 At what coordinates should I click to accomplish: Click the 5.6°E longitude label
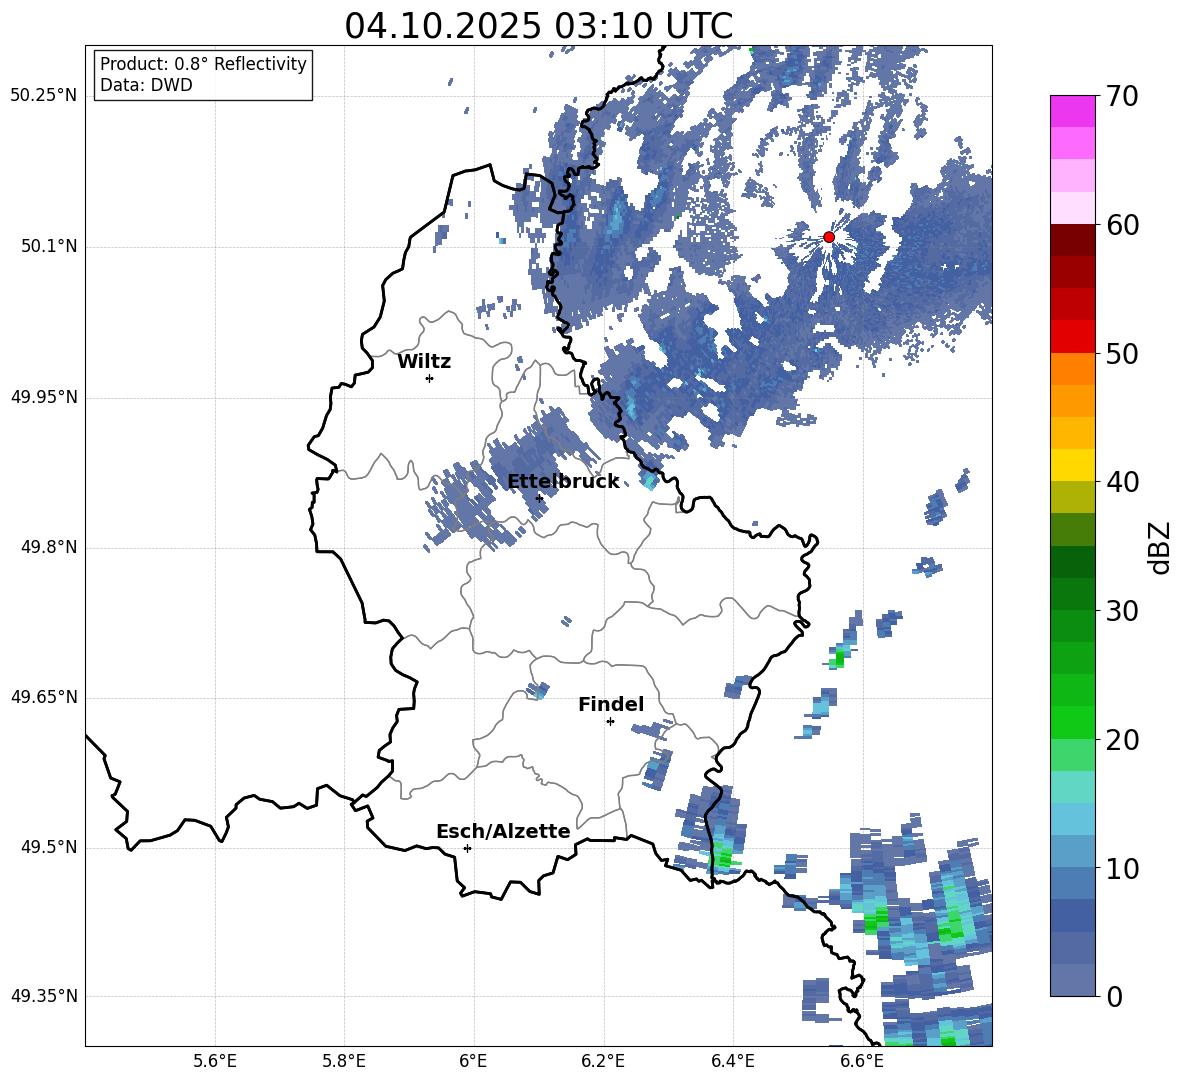click(215, 1061)
